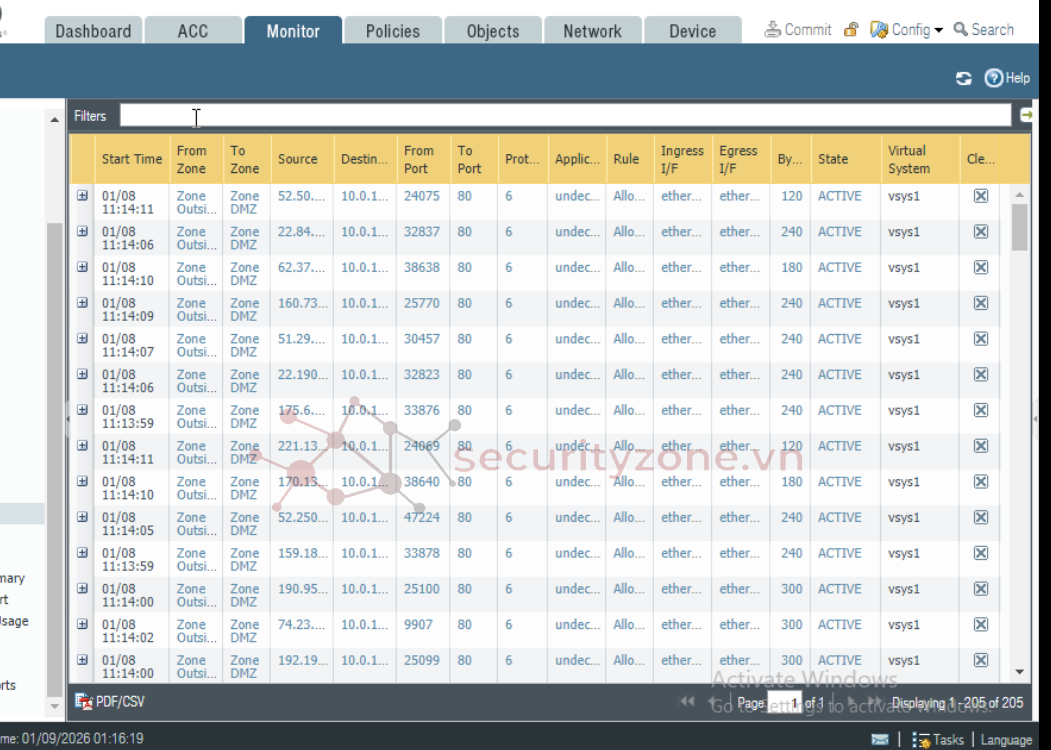This screenshot has height=750, width=1051.
Task: Open the Dashboard tab
Action: [x=93, y=31]
